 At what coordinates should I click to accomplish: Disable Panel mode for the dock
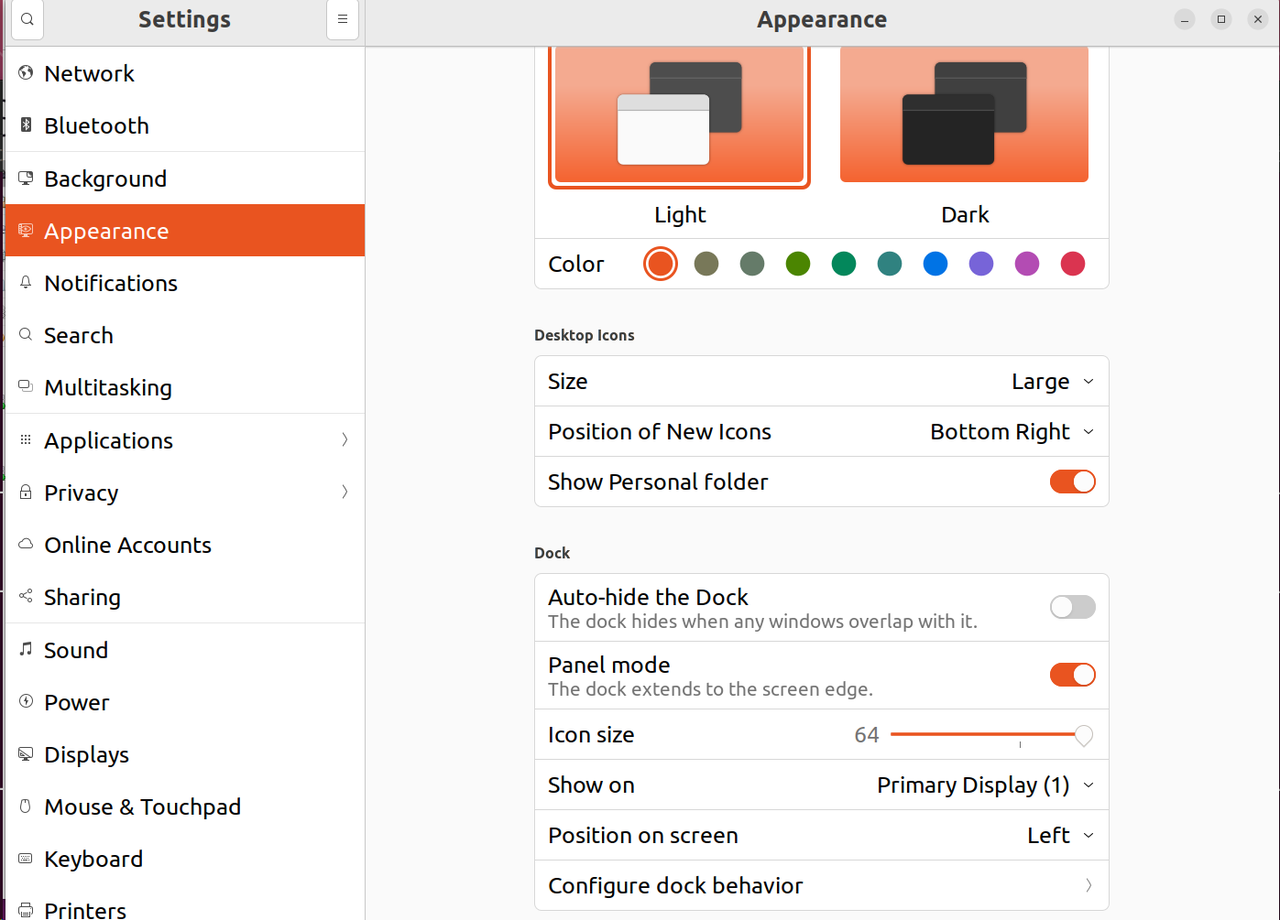coord(1072,675)
